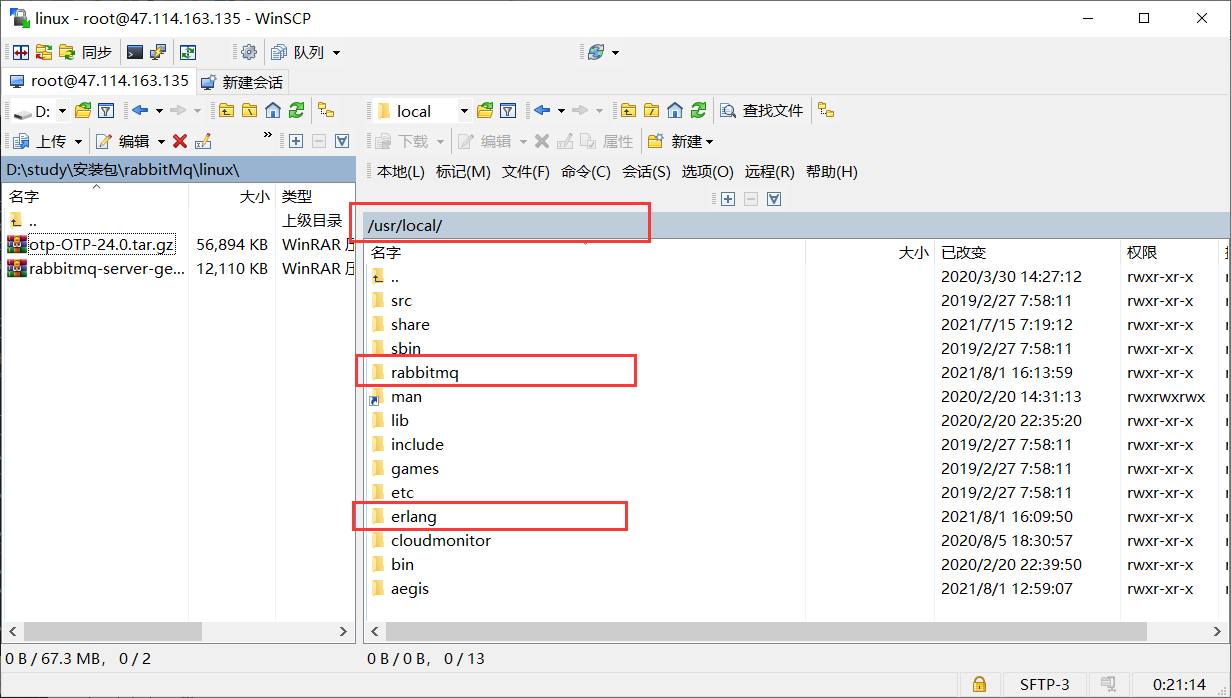Switch to root@47.114.163.135 session tab
The height and width of the screenshot is (698, 1231).
99,81
